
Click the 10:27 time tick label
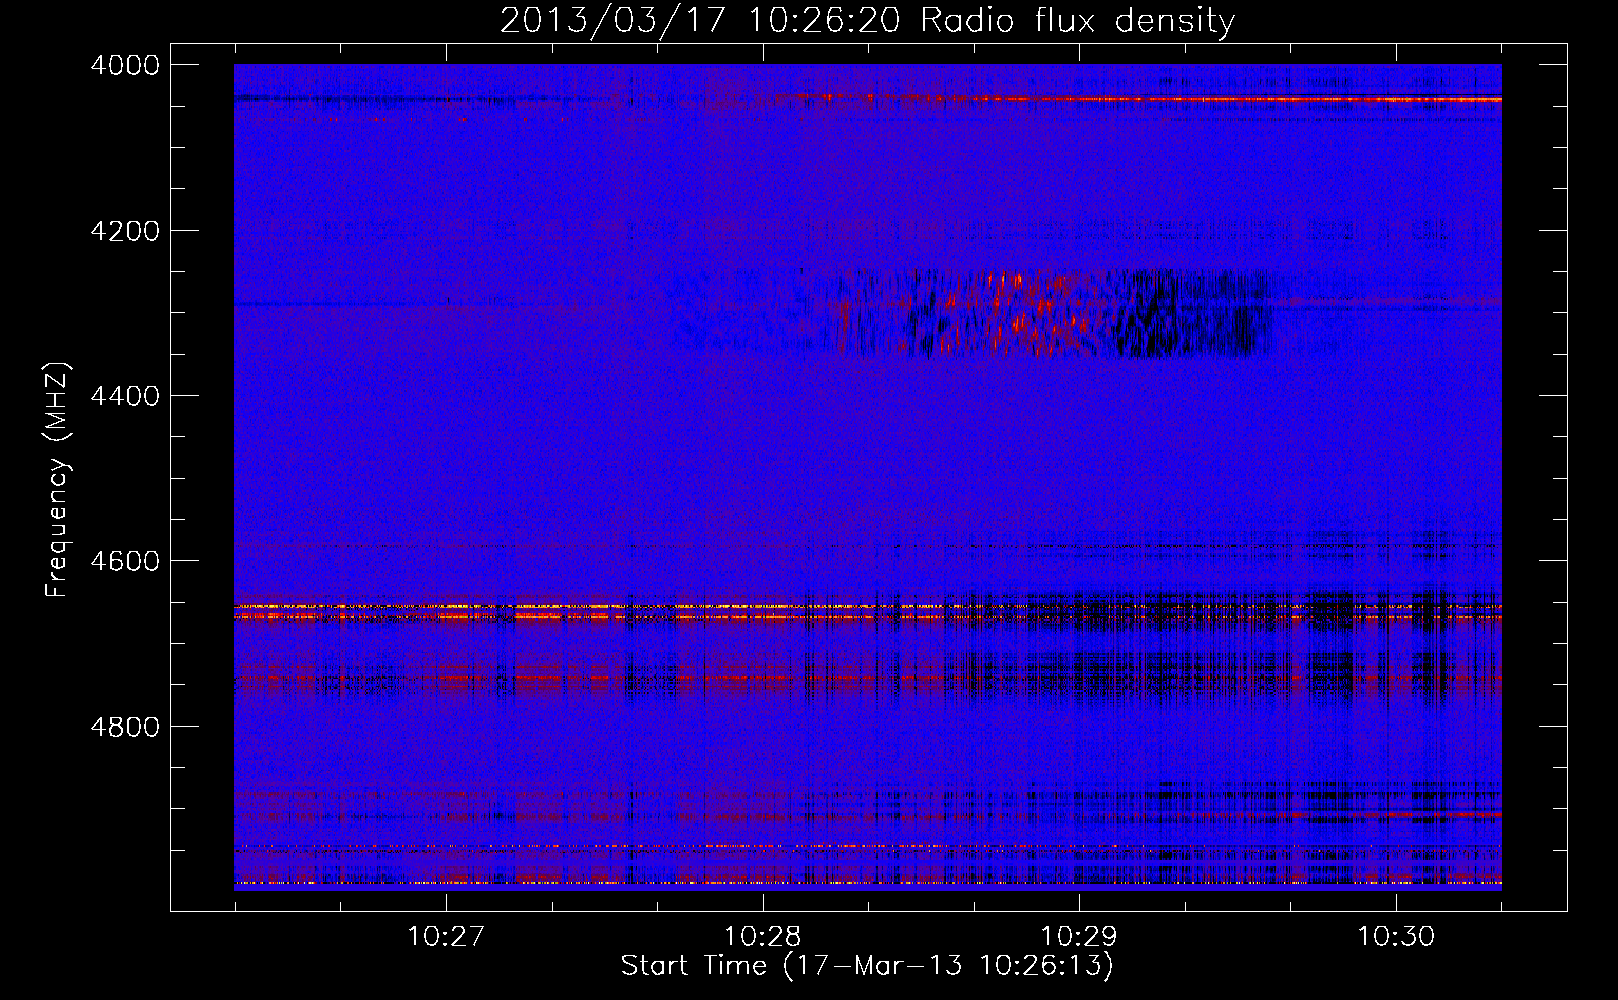446,937
